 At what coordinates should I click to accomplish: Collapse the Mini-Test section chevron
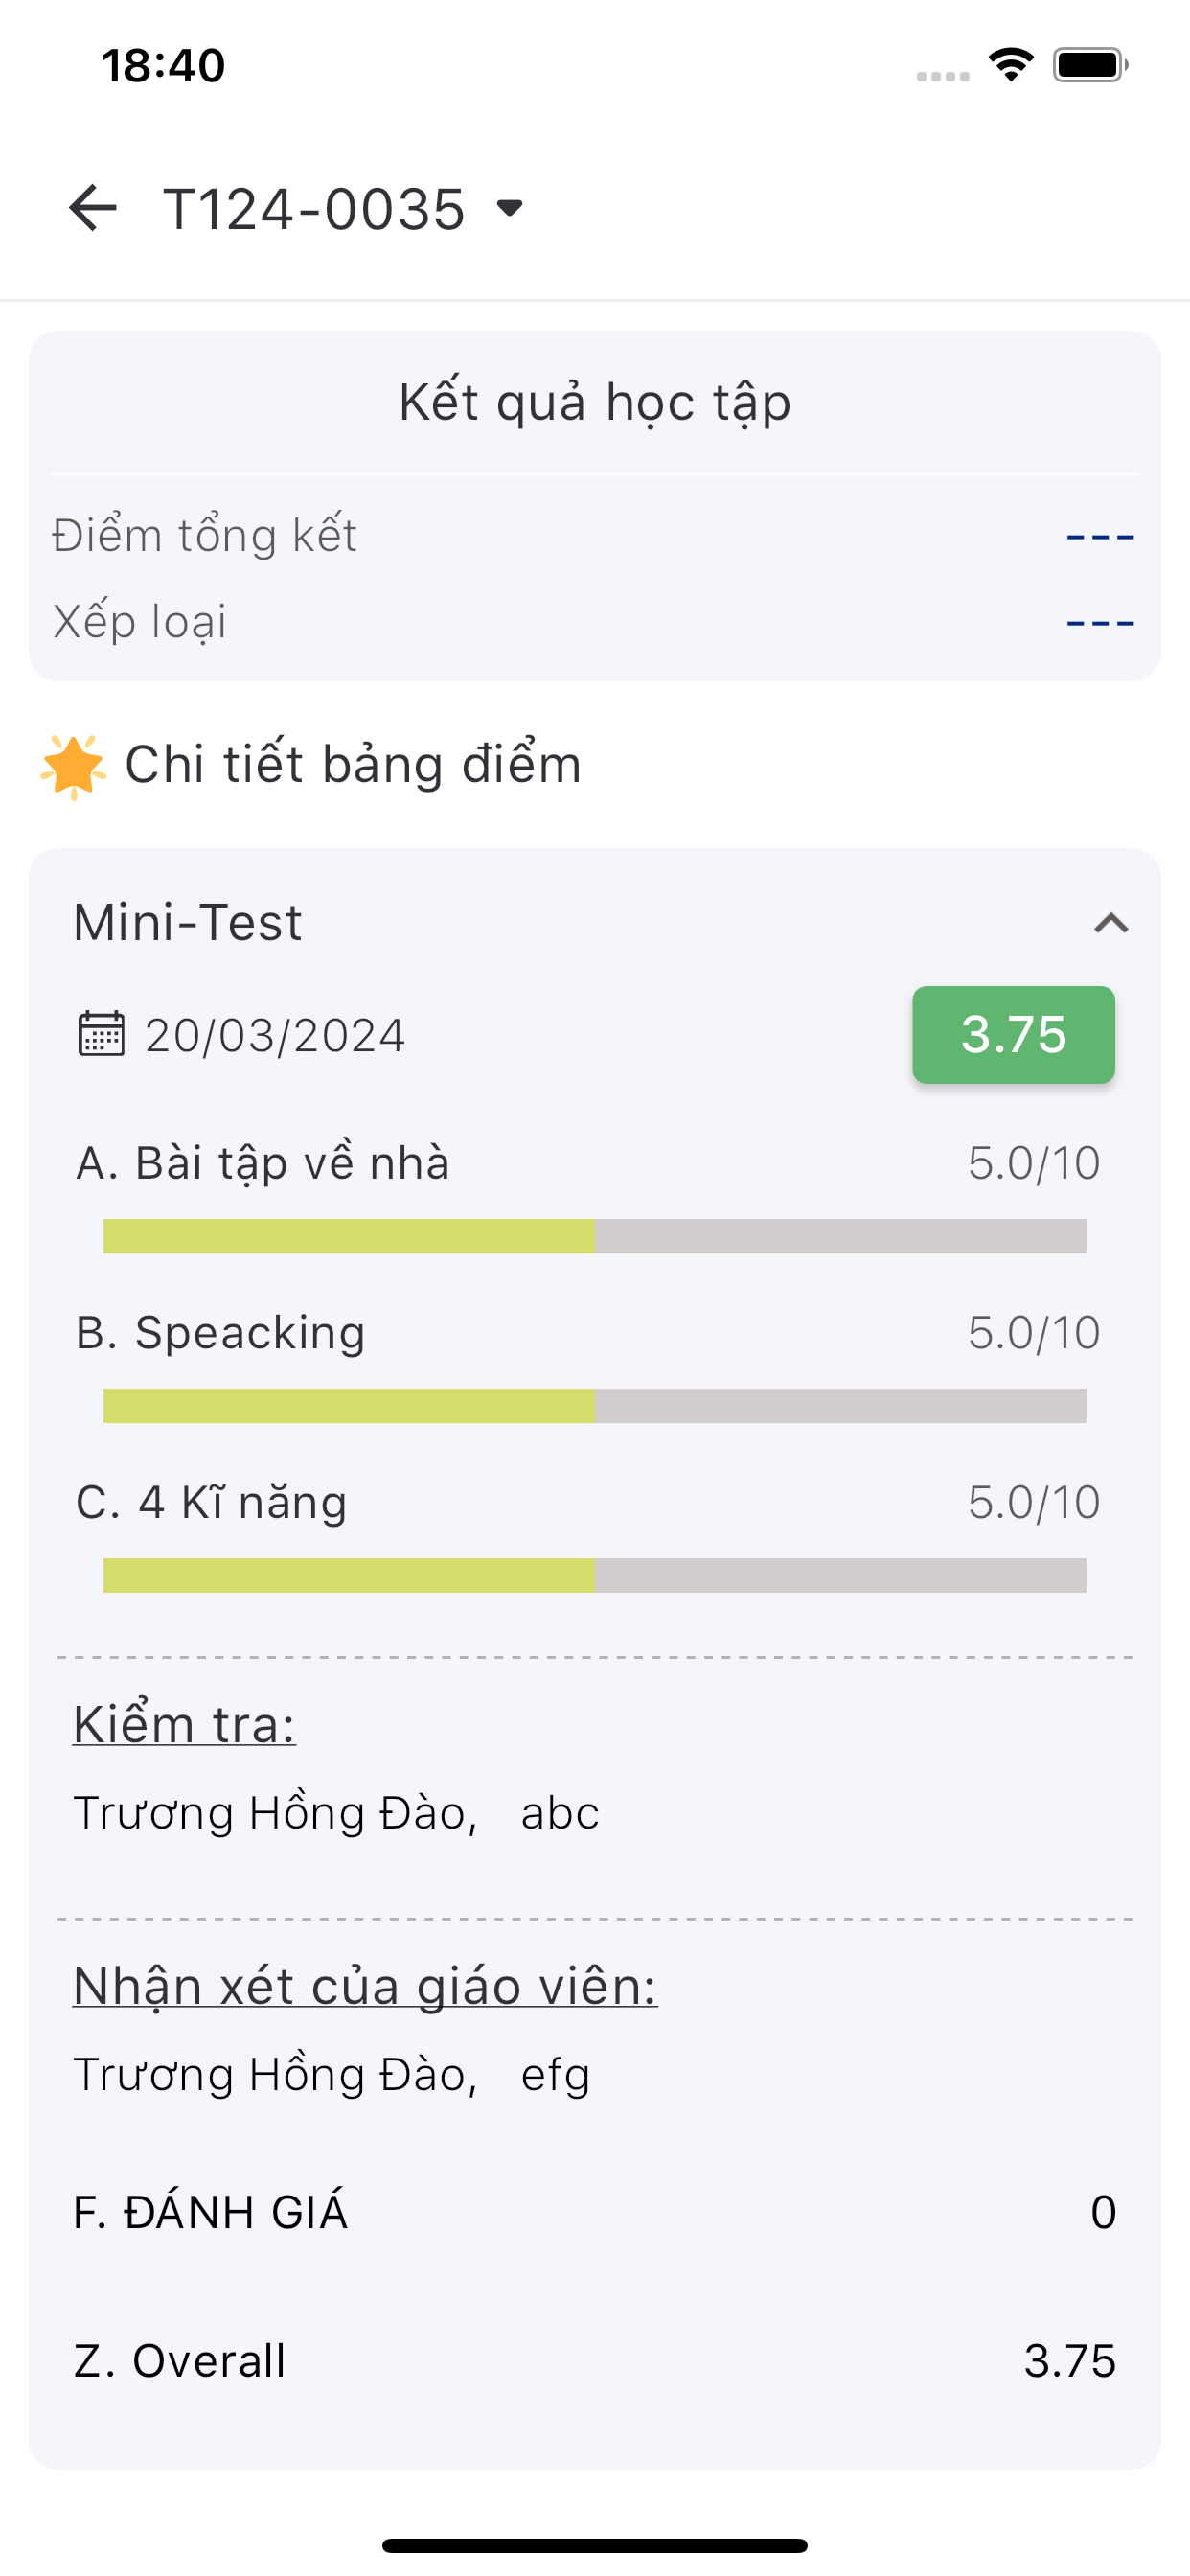1111,922
